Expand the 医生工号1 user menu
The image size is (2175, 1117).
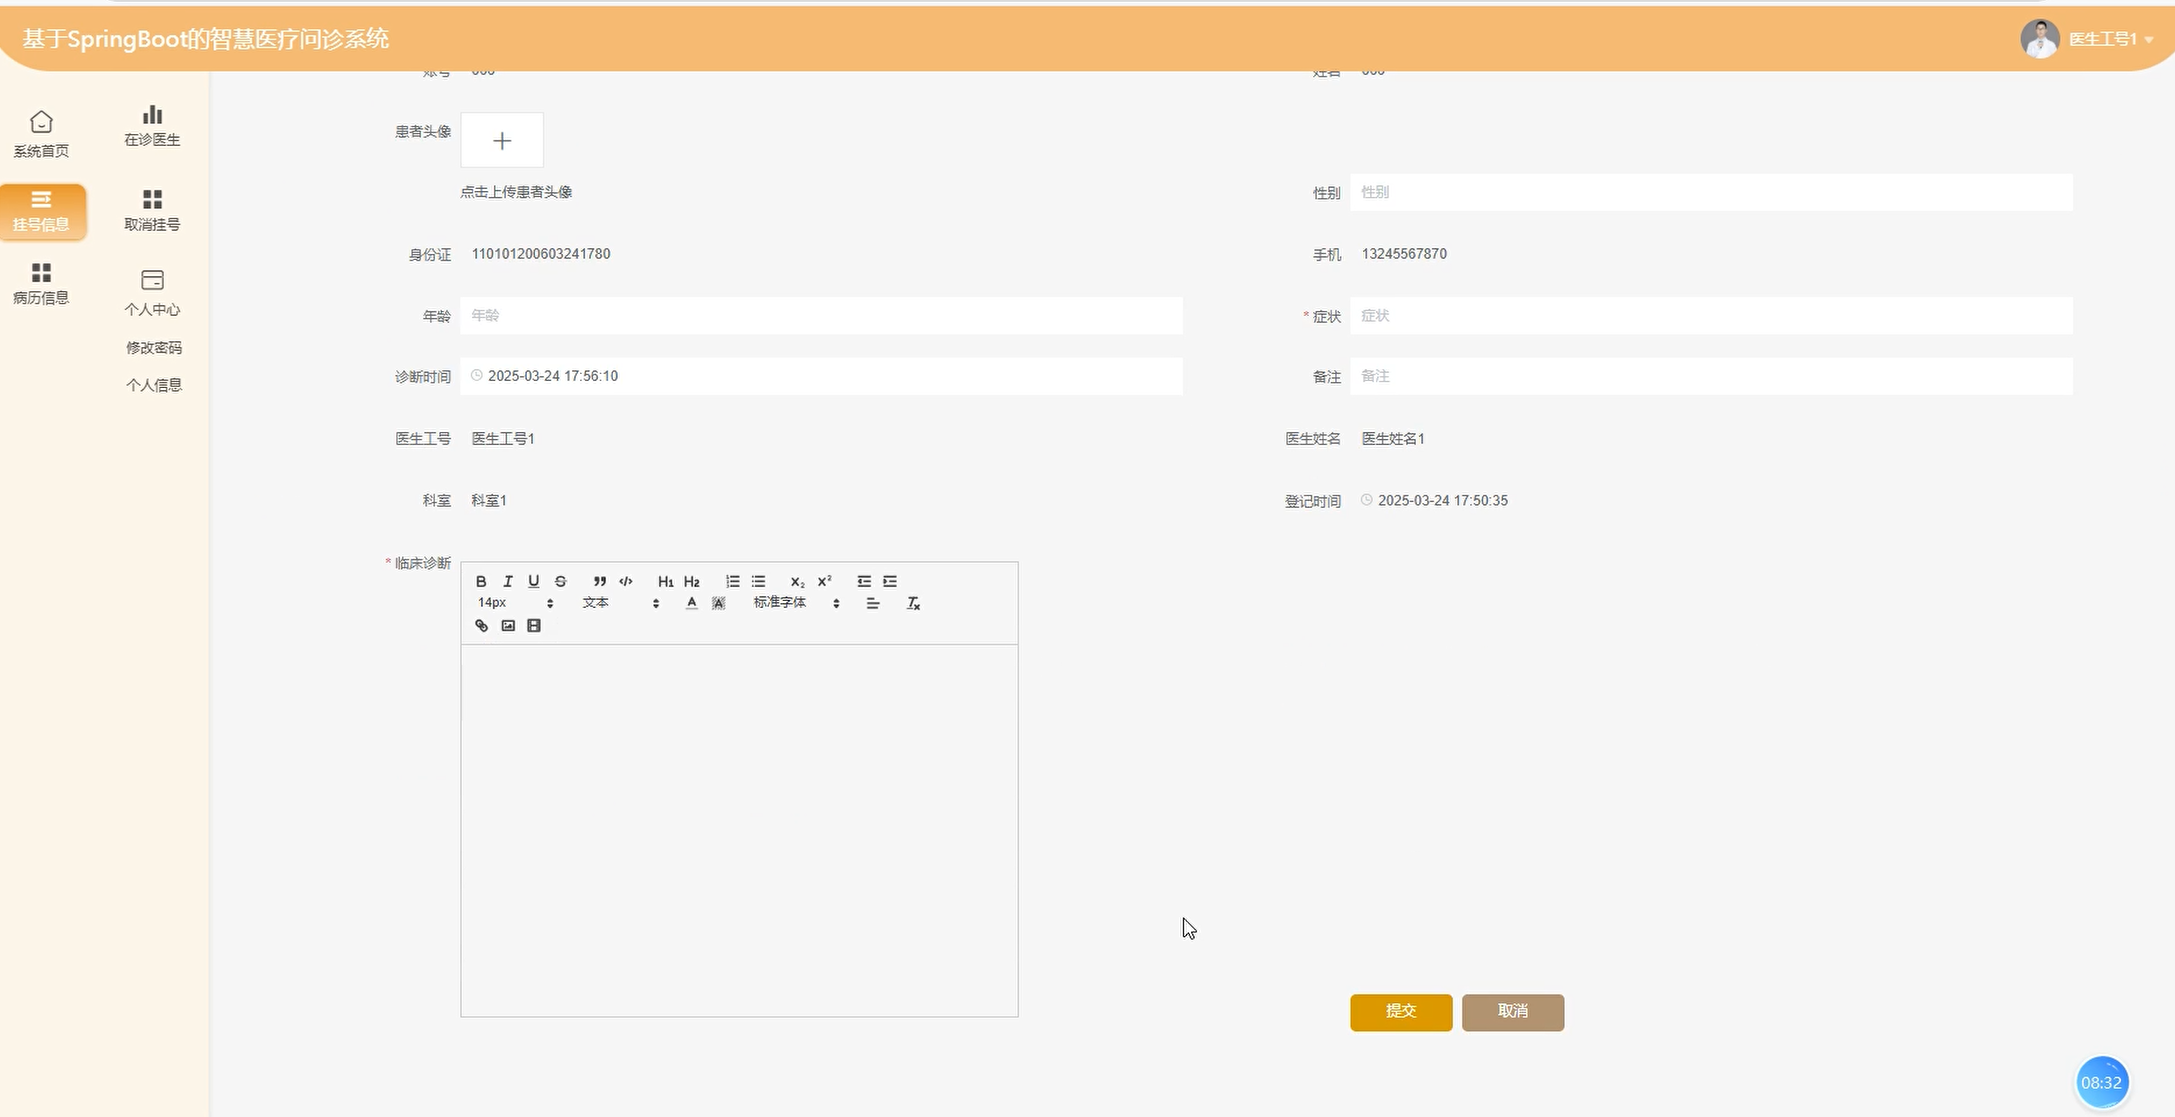(2104, 39)
